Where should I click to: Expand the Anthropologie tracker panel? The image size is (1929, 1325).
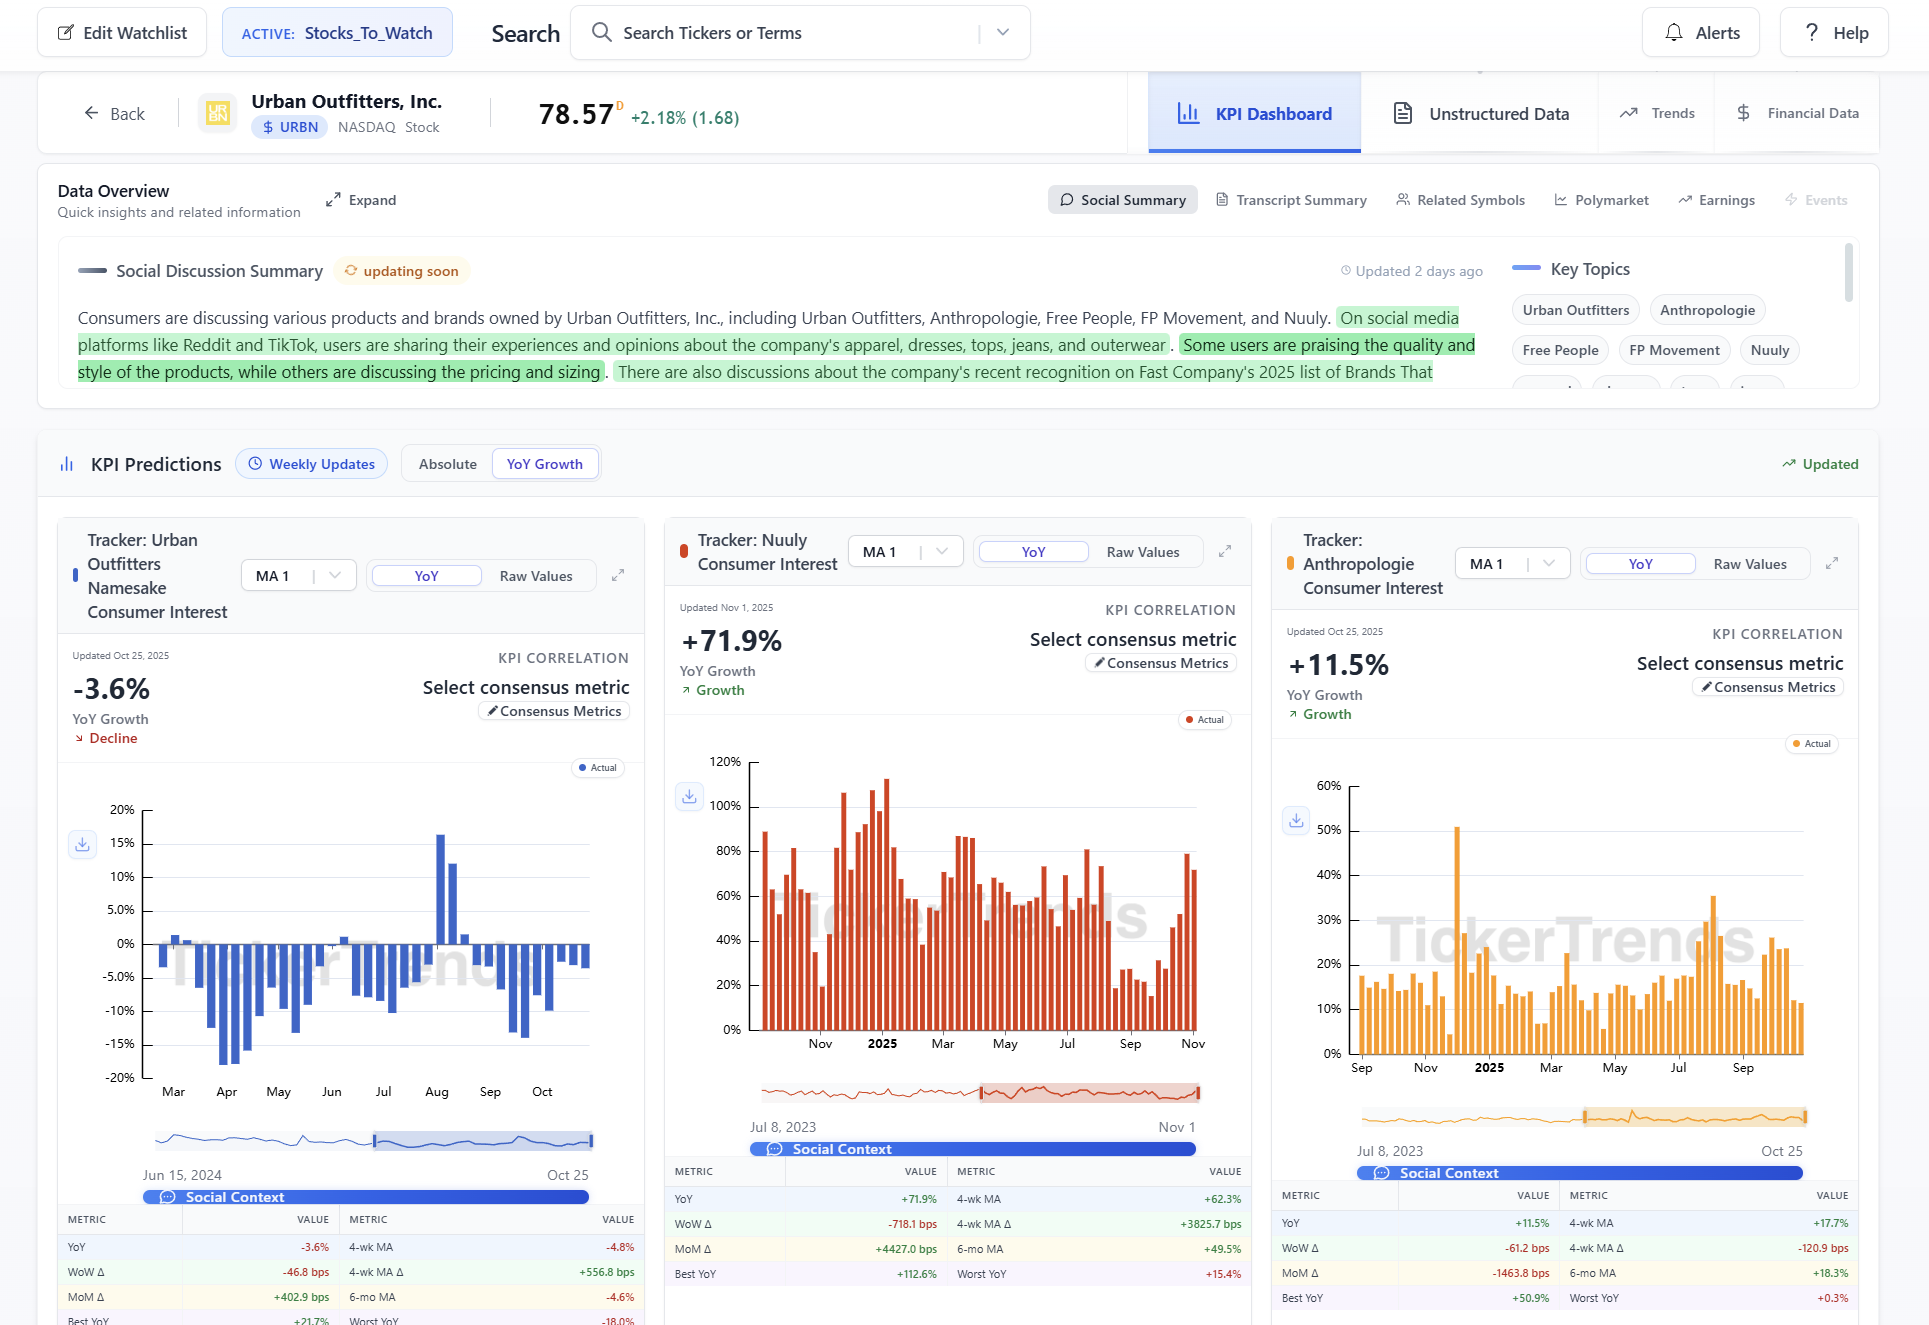[x=1832, y=563]
